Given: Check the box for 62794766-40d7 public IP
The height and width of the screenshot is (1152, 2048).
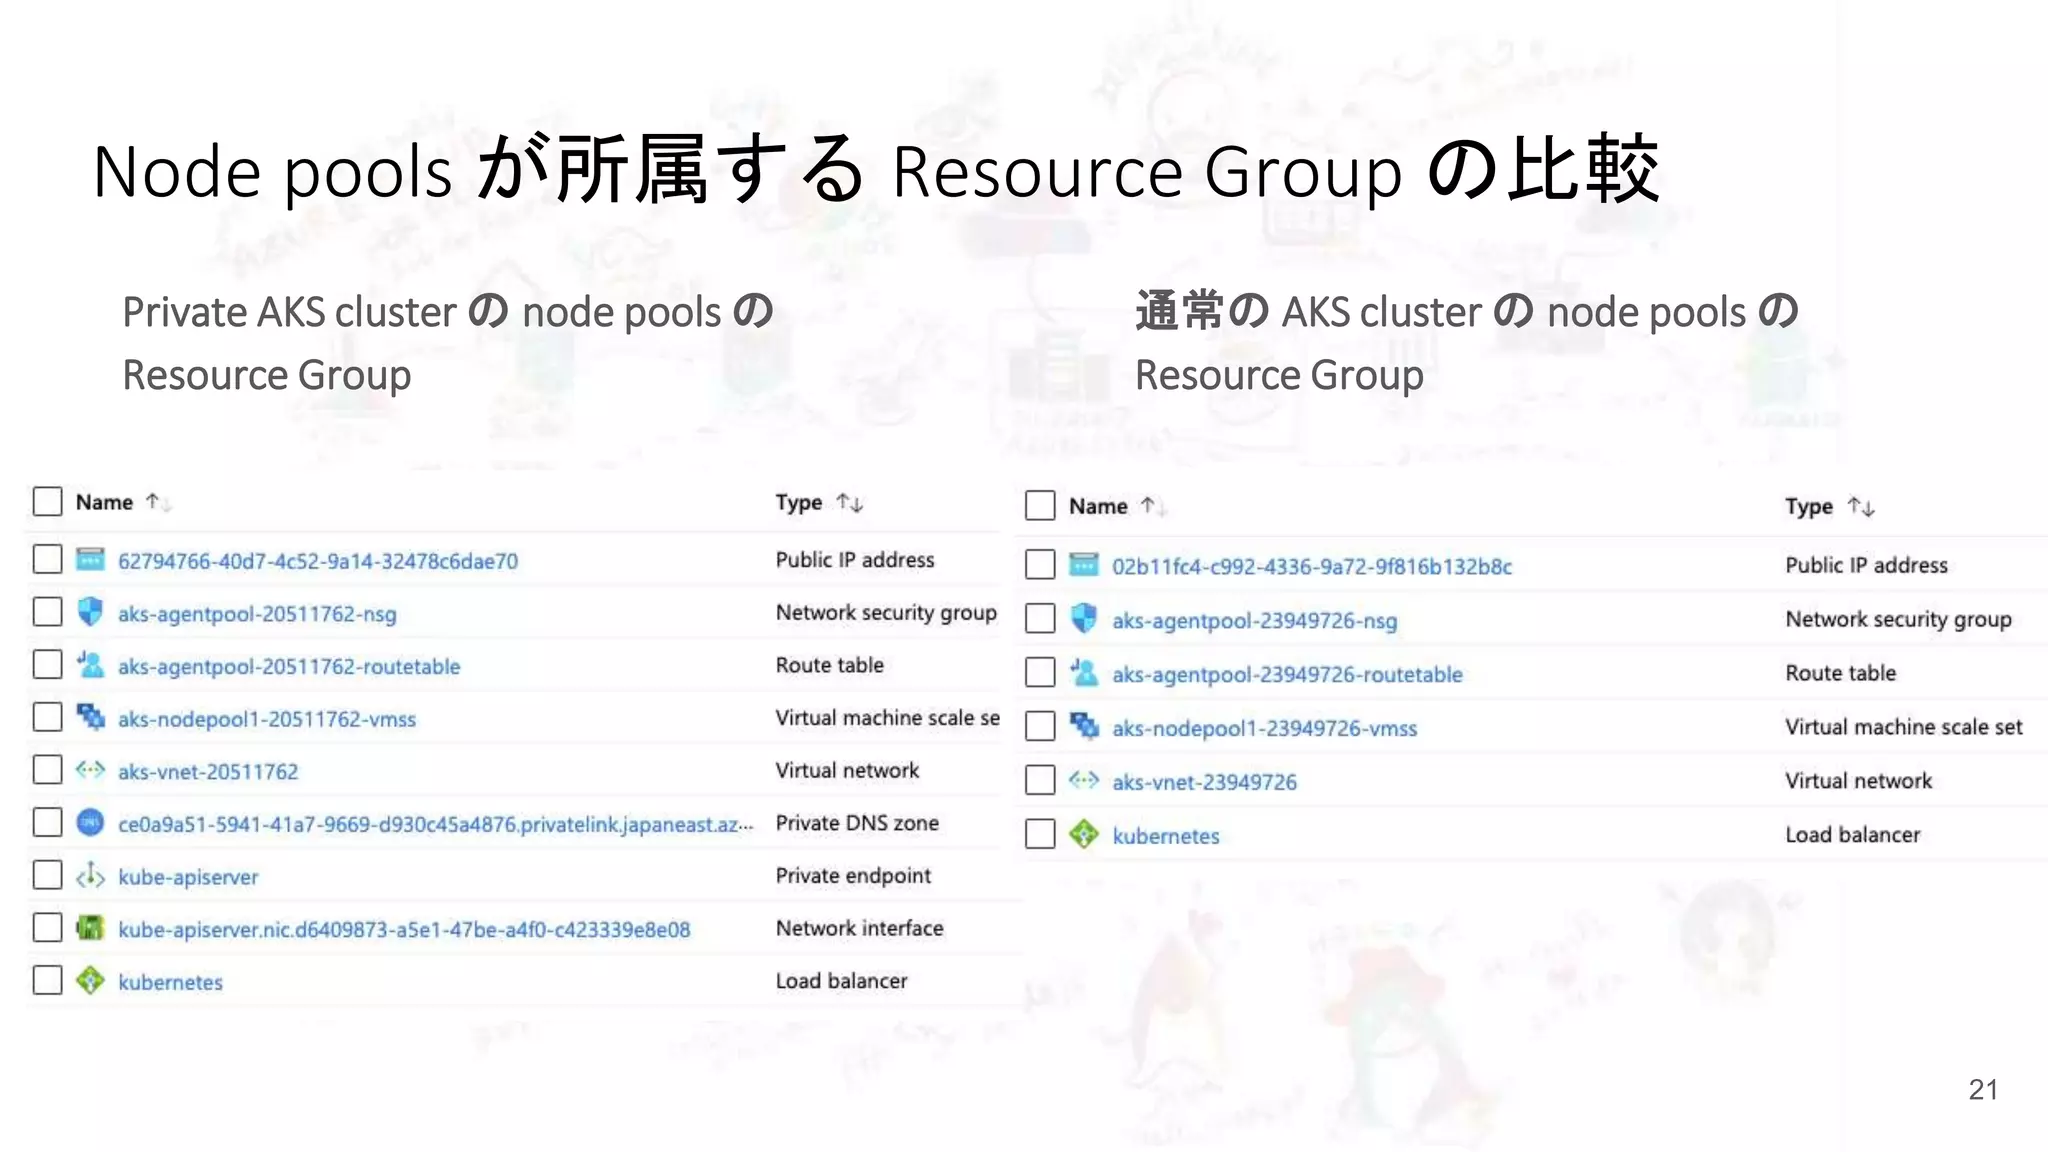Looking at the screenshot, I should pos(47,559).
